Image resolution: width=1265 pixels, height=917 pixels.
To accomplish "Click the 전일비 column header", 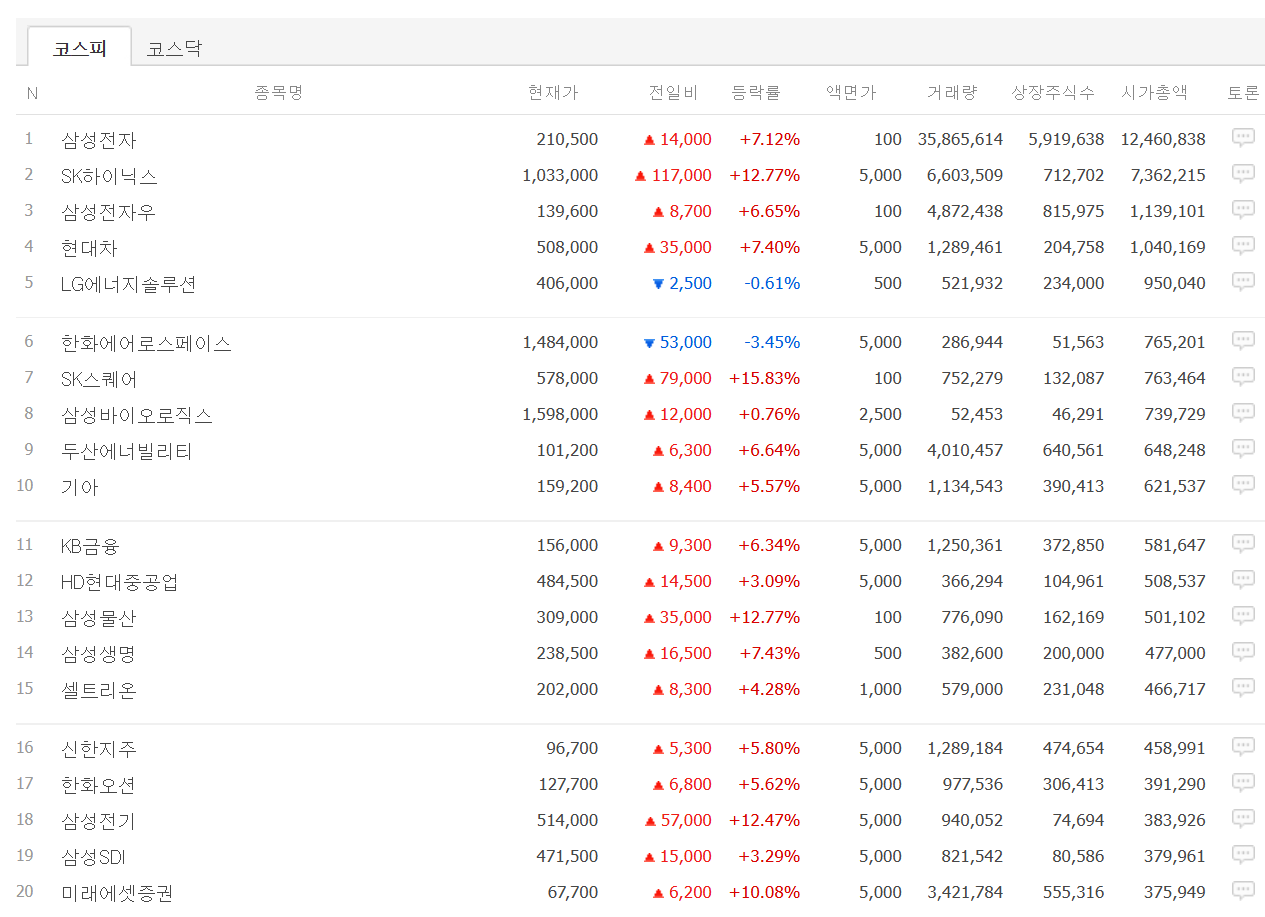I will tap(673, 92).
